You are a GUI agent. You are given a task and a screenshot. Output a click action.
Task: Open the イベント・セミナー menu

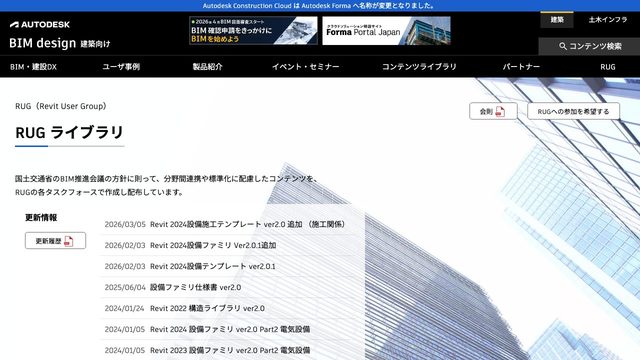tap(306, 67)
